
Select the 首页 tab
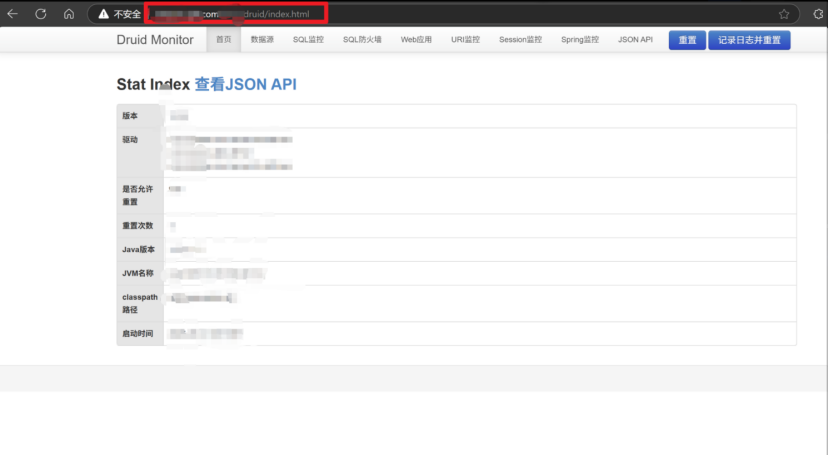pyautogui.click(x=223, y=40)
